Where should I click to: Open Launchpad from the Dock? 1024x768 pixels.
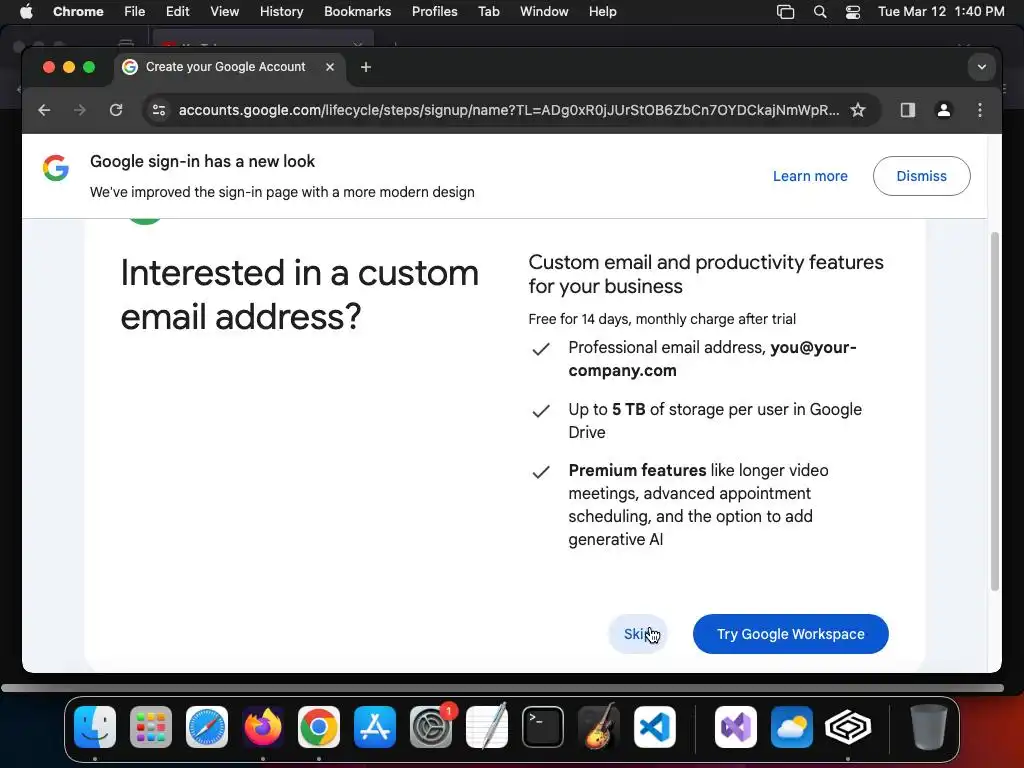151,727
